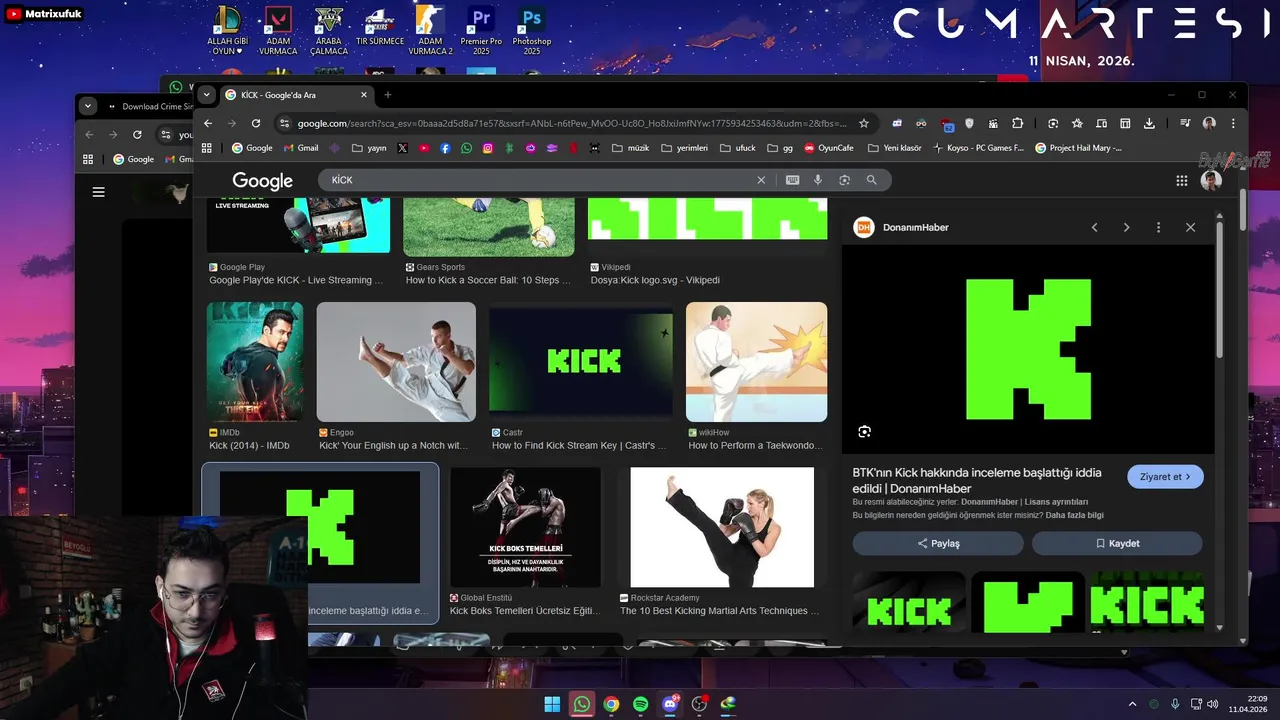
Task: Open the WhatsApp bookmark icon
Action: [466, 148]
